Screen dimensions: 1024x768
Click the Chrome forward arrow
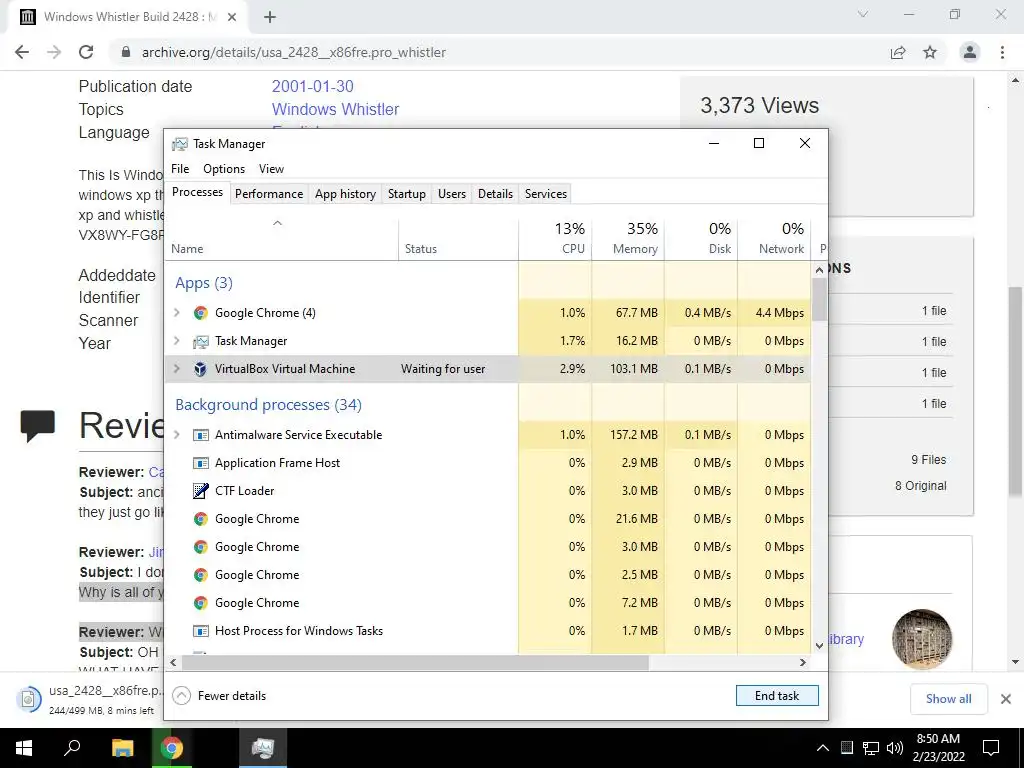[54, 52]
